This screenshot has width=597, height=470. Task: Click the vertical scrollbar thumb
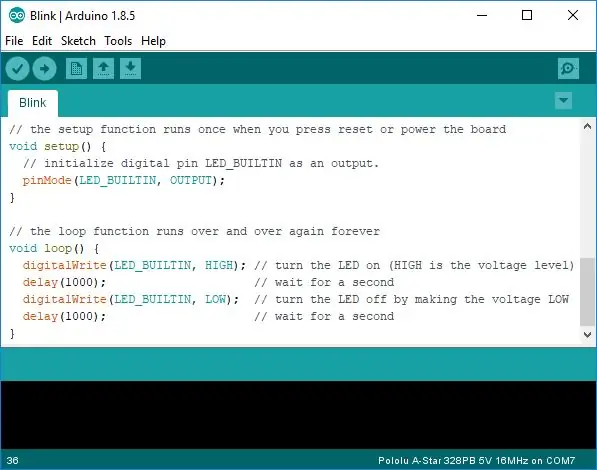(x=587, y=292)
